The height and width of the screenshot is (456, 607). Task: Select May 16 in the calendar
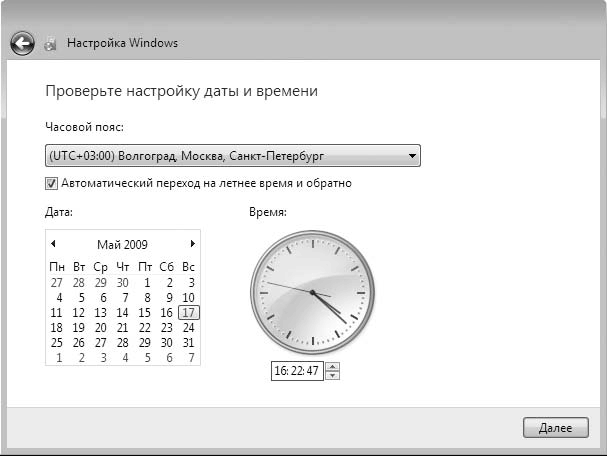pyautogui.click(x=166, y=312)
